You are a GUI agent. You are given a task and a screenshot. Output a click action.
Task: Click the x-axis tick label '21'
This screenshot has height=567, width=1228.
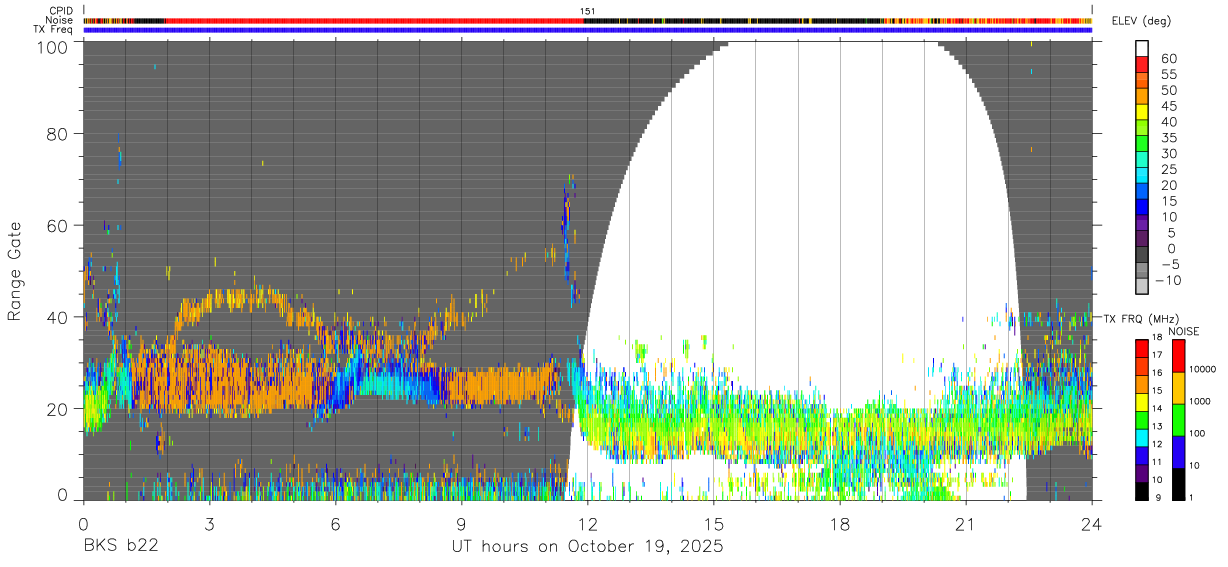[x=965, y=523]
